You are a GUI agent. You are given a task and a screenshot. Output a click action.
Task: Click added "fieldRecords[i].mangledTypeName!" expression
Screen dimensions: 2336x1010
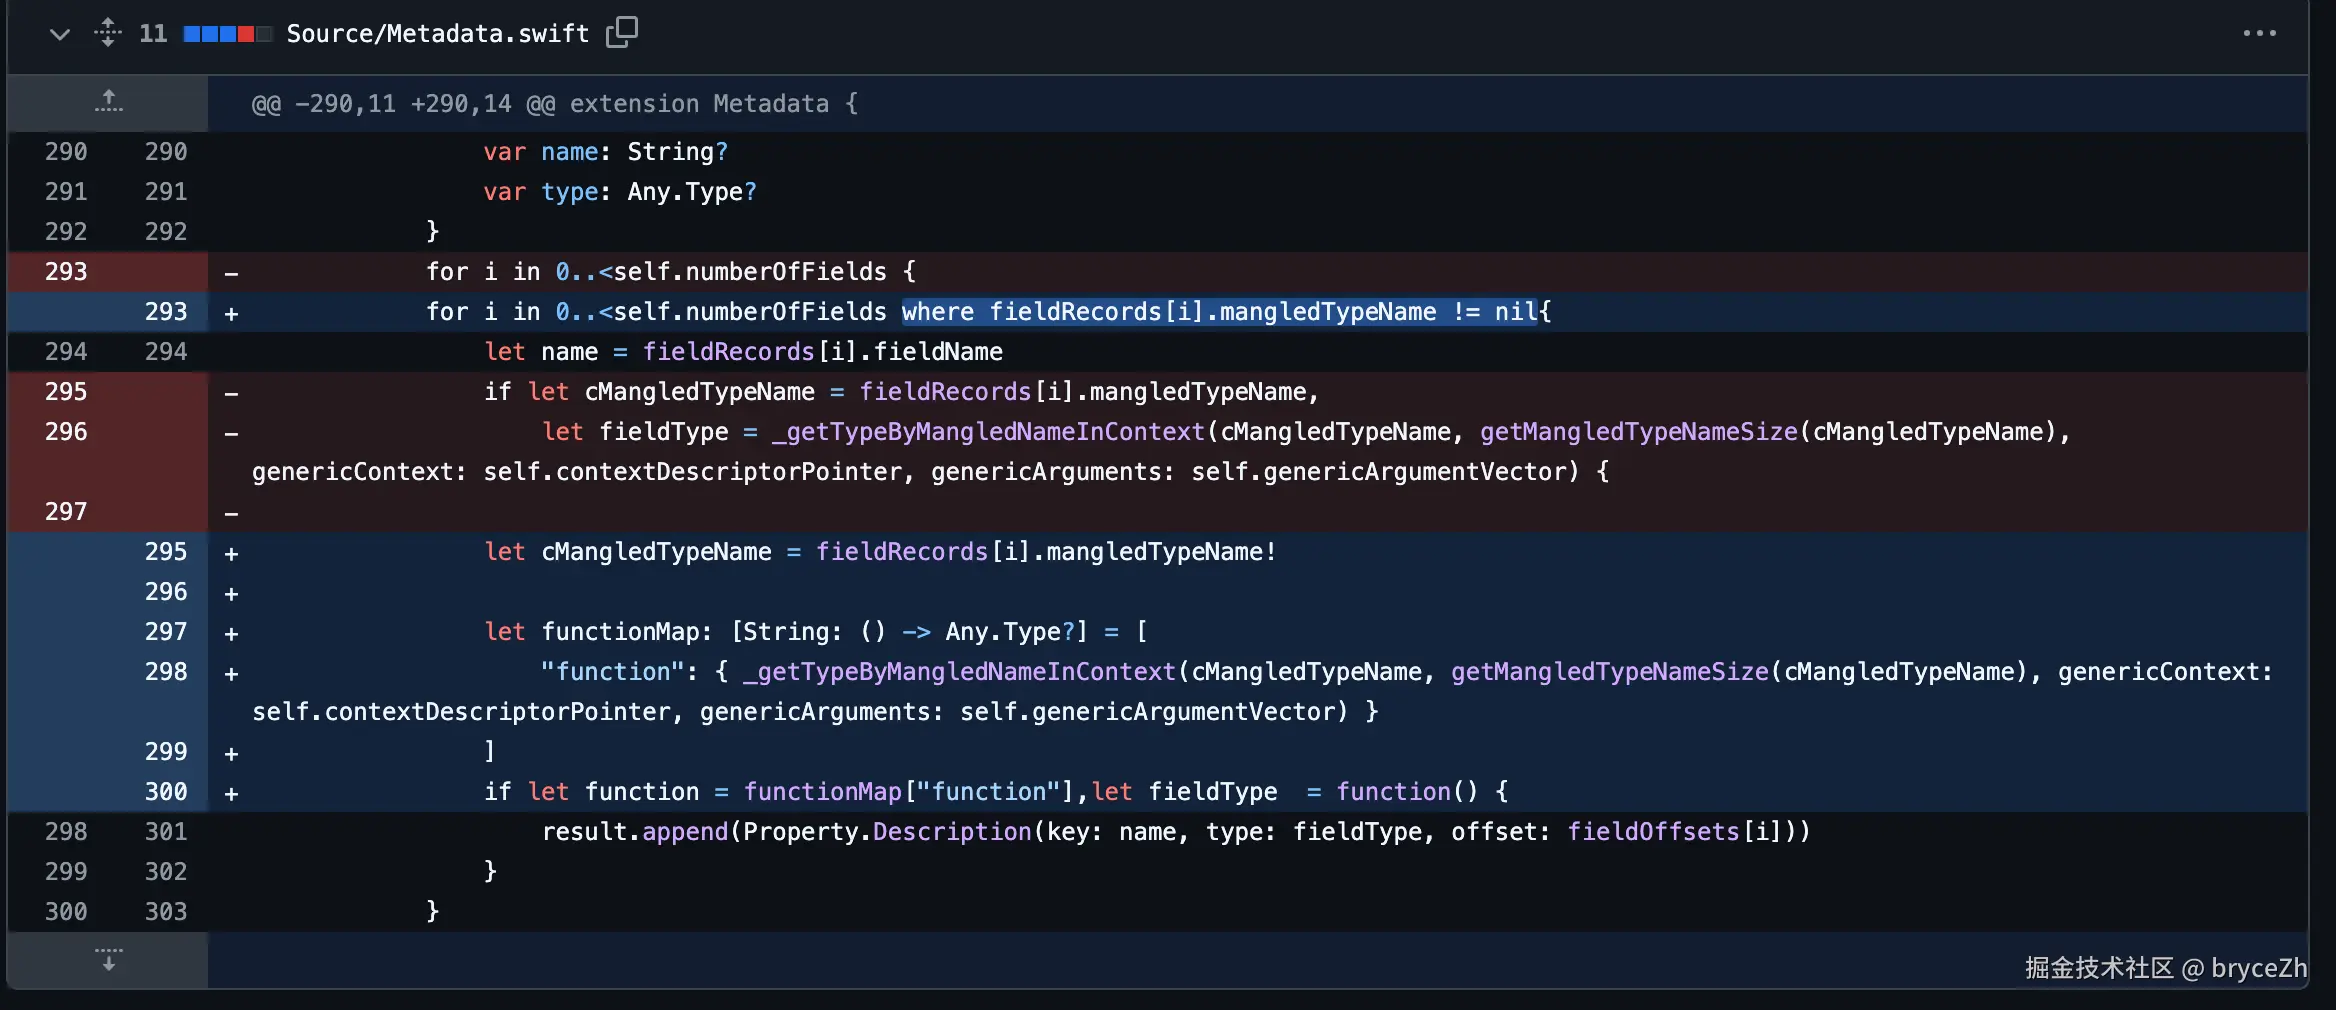[x=1047, y=552]
